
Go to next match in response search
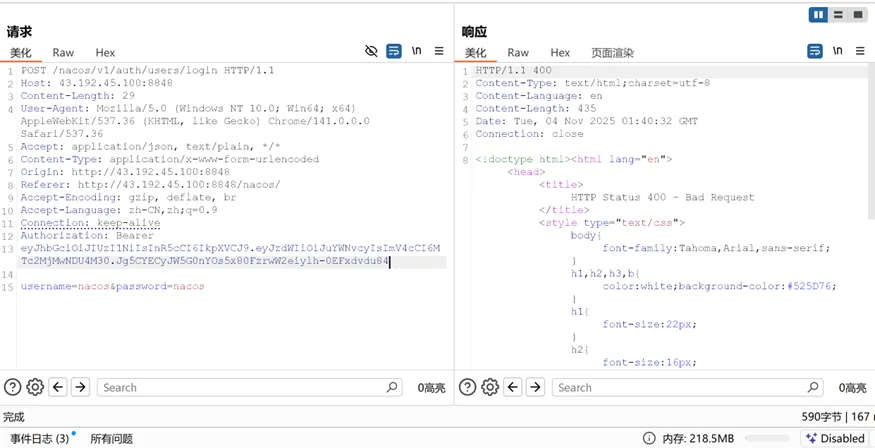pos(535,387)
